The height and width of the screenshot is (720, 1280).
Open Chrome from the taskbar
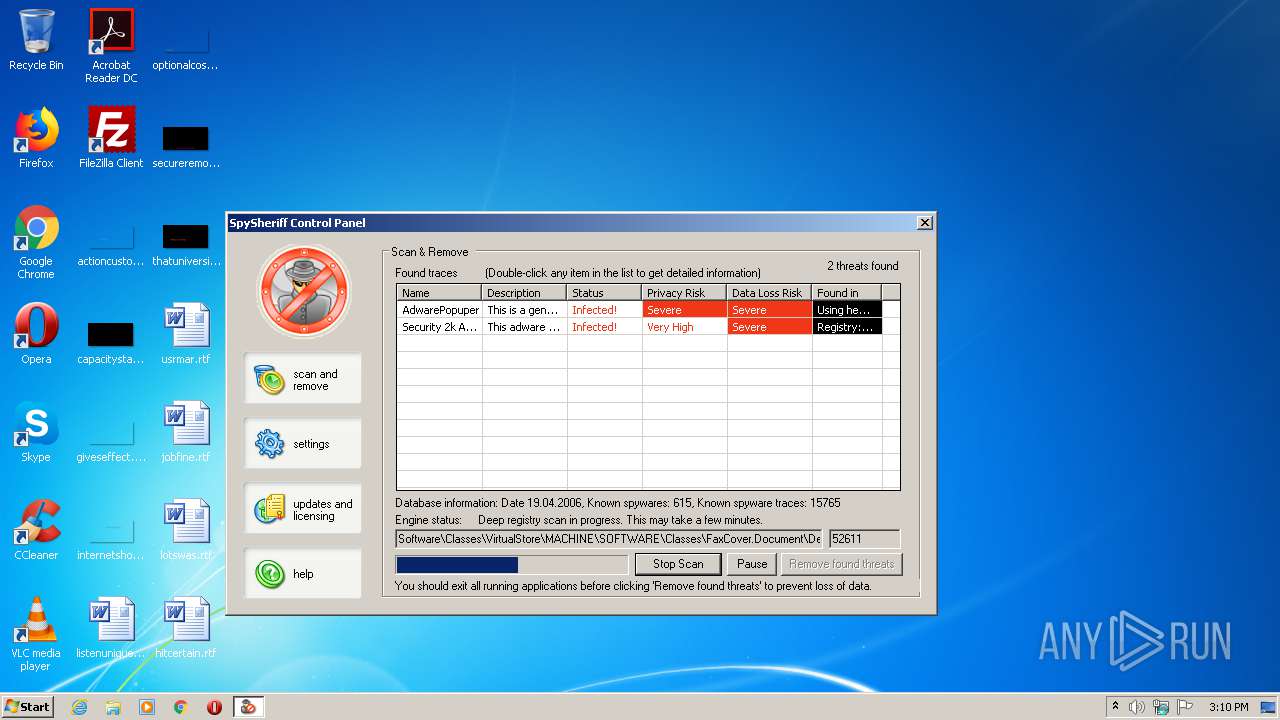[181, 707]
